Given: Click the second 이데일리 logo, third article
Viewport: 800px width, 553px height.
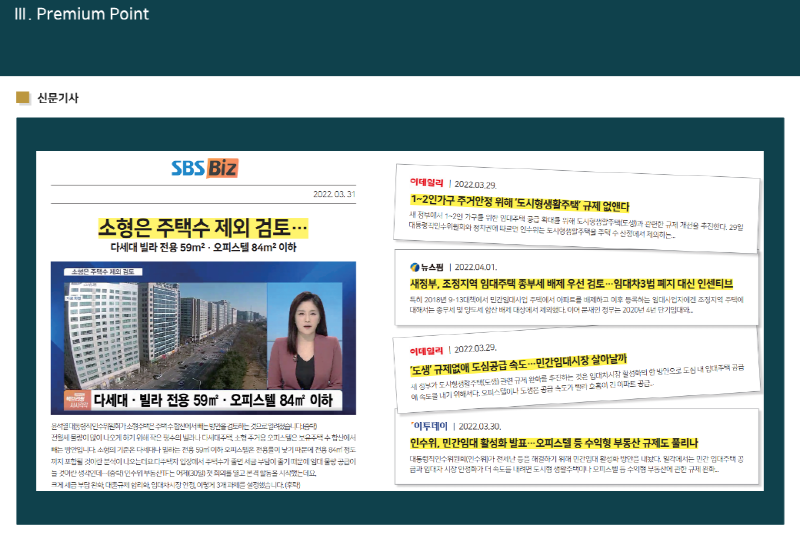Looking at the screenshot, I should [426, 350].
